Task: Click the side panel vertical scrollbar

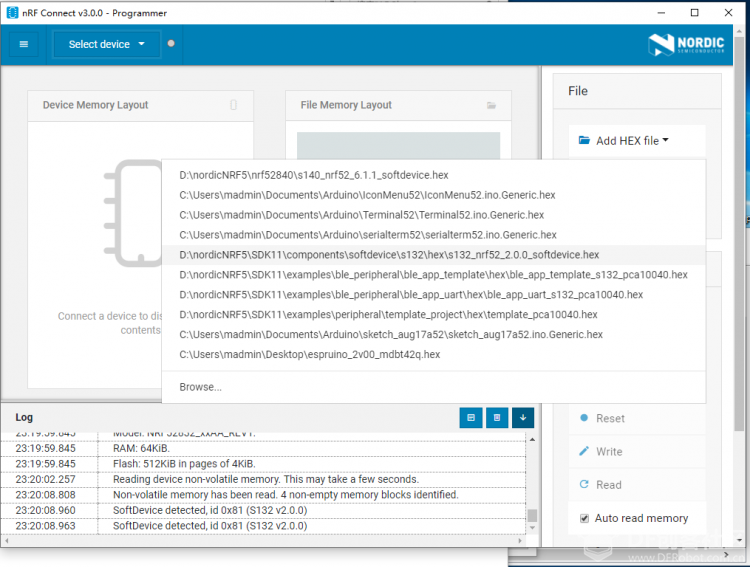Action: [739, 233]
